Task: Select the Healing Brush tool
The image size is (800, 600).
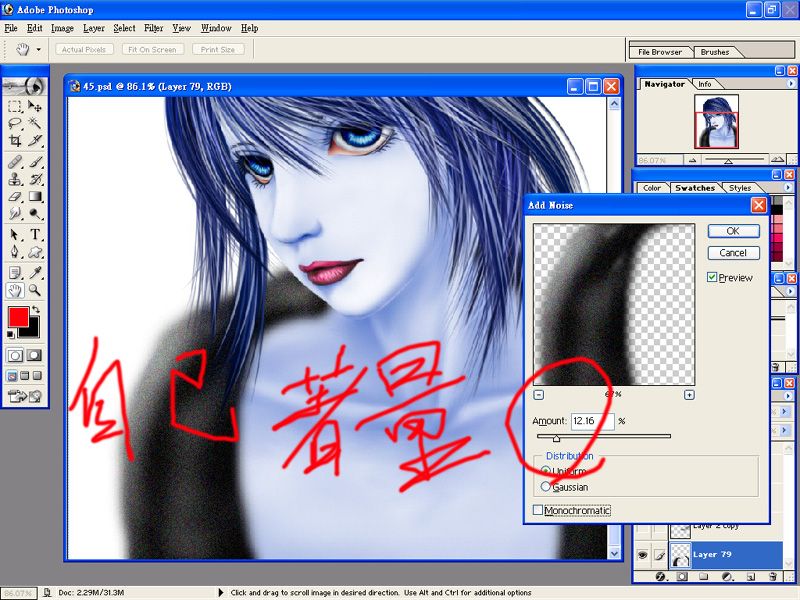Action: pos(15,162)
